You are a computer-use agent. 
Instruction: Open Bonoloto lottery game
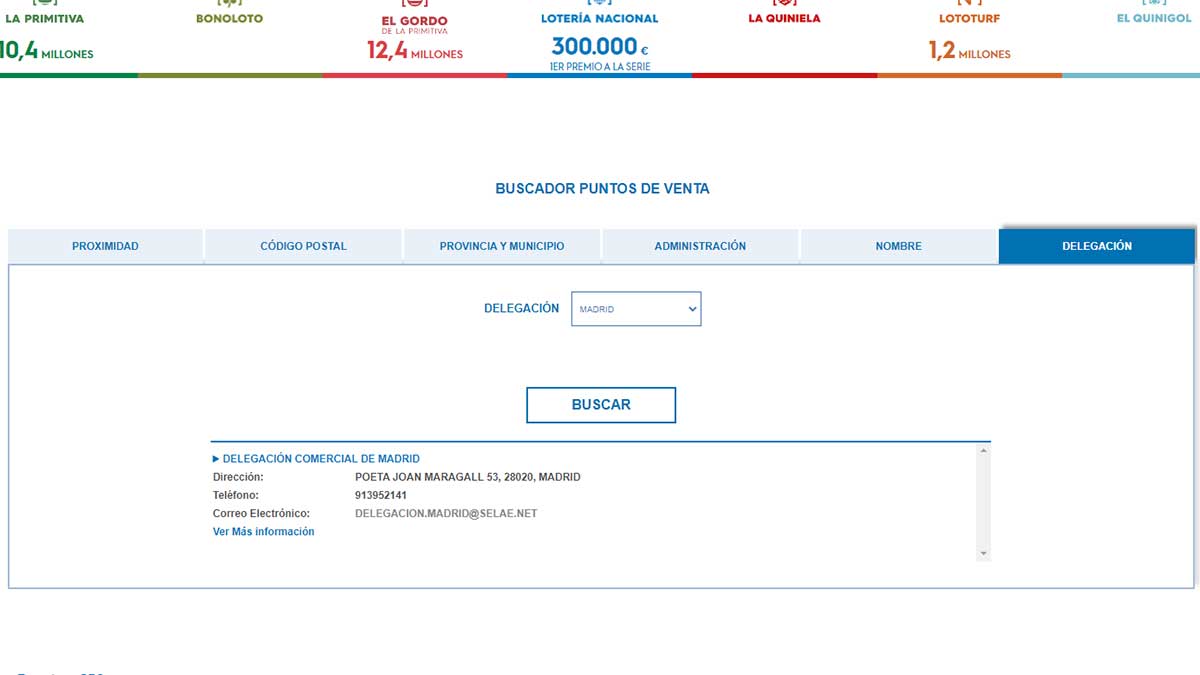point(229,19)
